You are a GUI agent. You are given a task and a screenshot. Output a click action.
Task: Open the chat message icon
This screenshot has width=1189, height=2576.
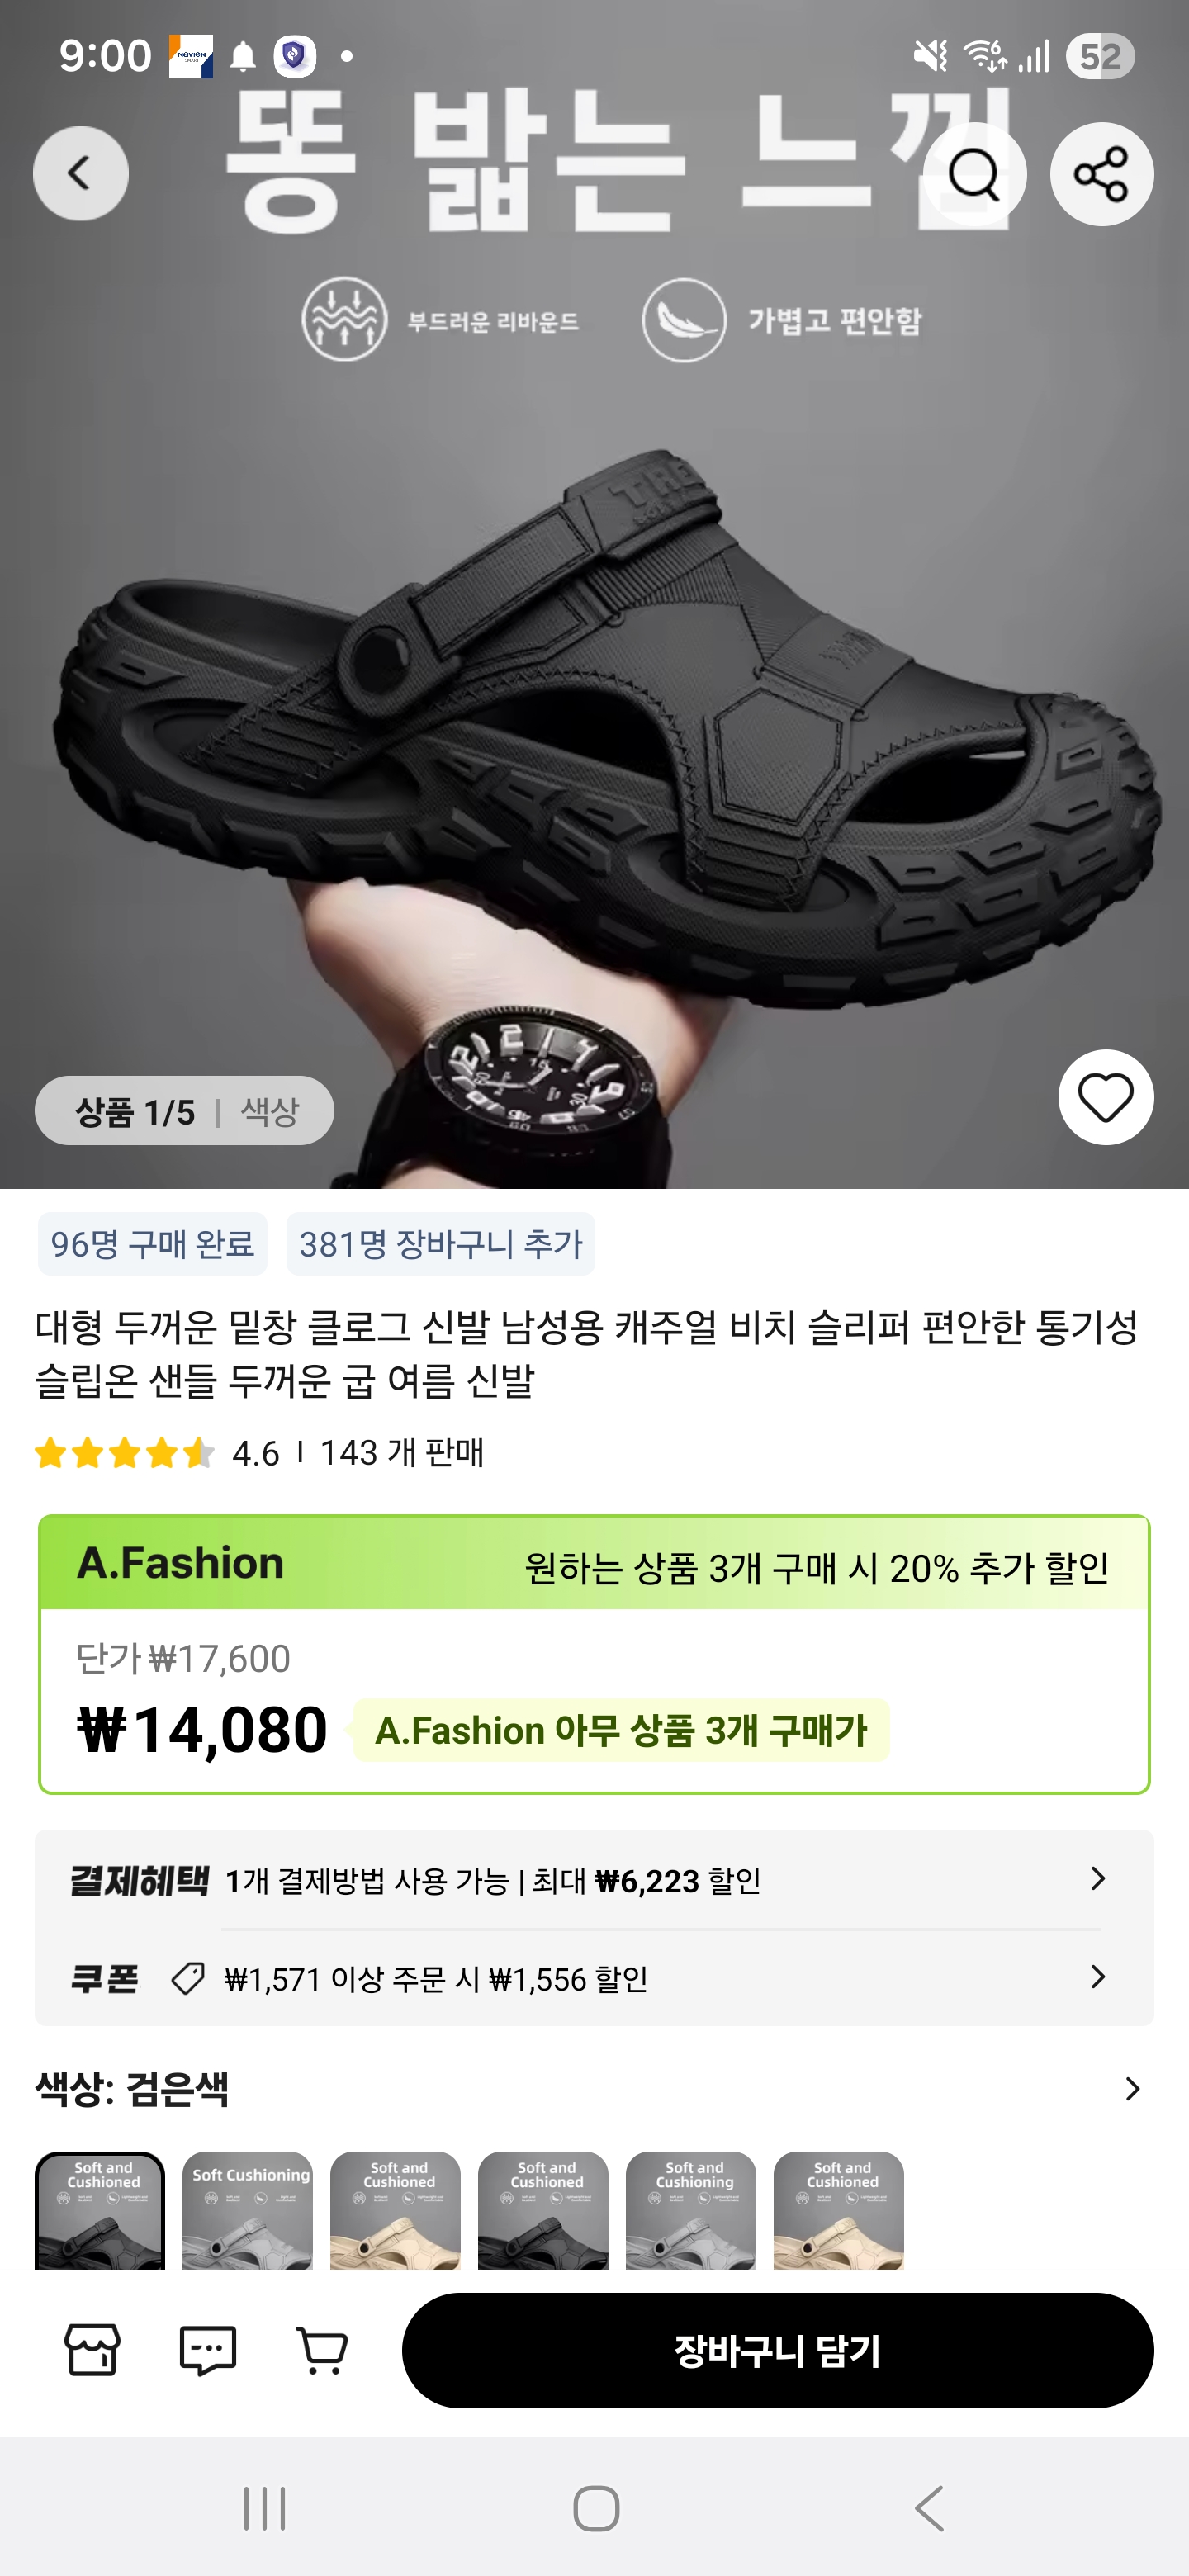point(207,2350)
